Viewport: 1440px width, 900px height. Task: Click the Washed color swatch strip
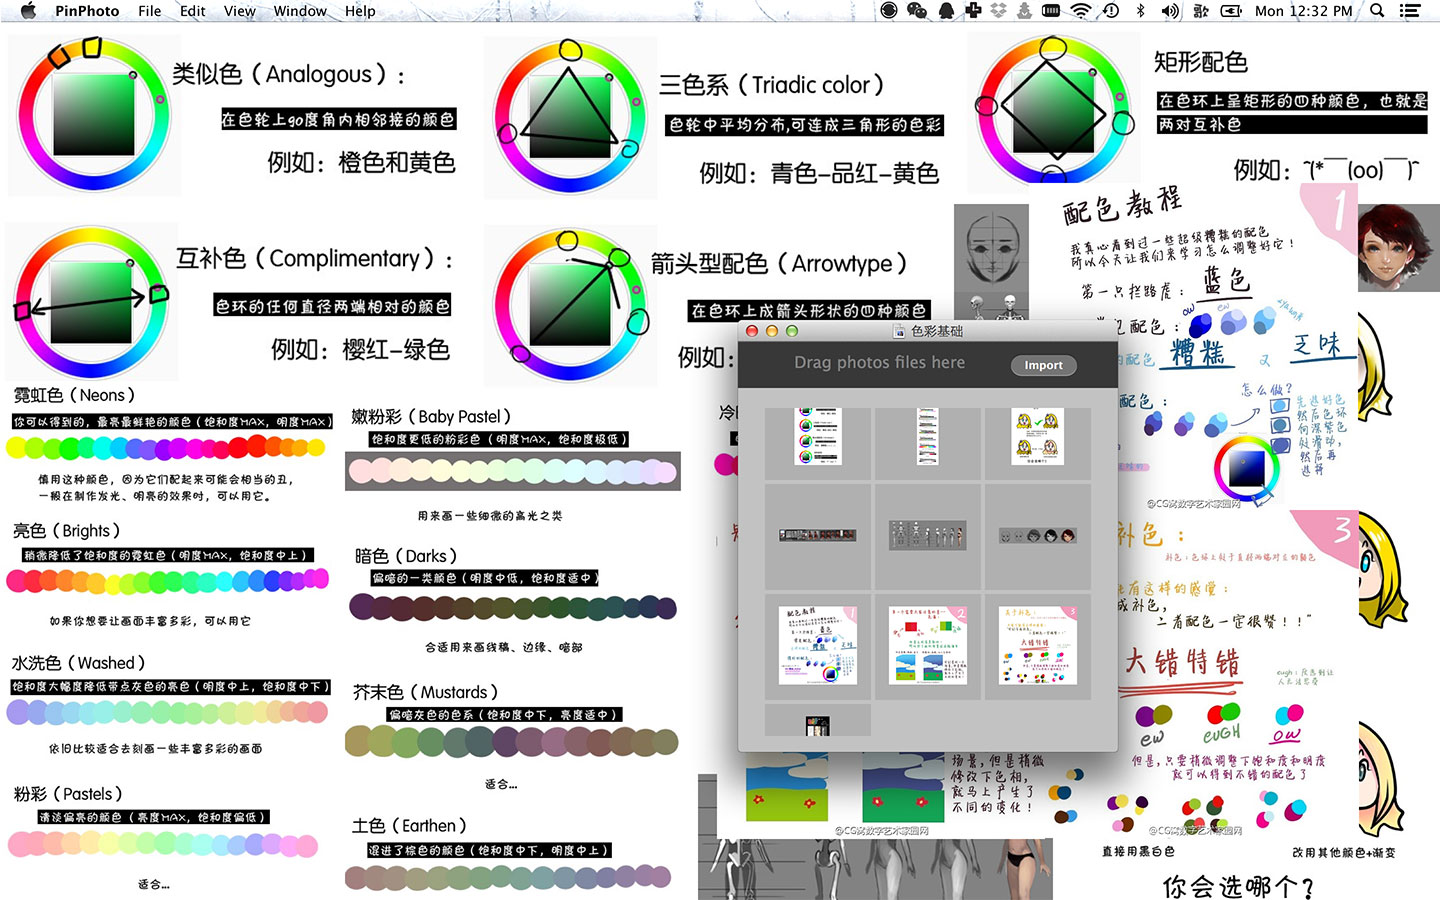pos(168,712)
